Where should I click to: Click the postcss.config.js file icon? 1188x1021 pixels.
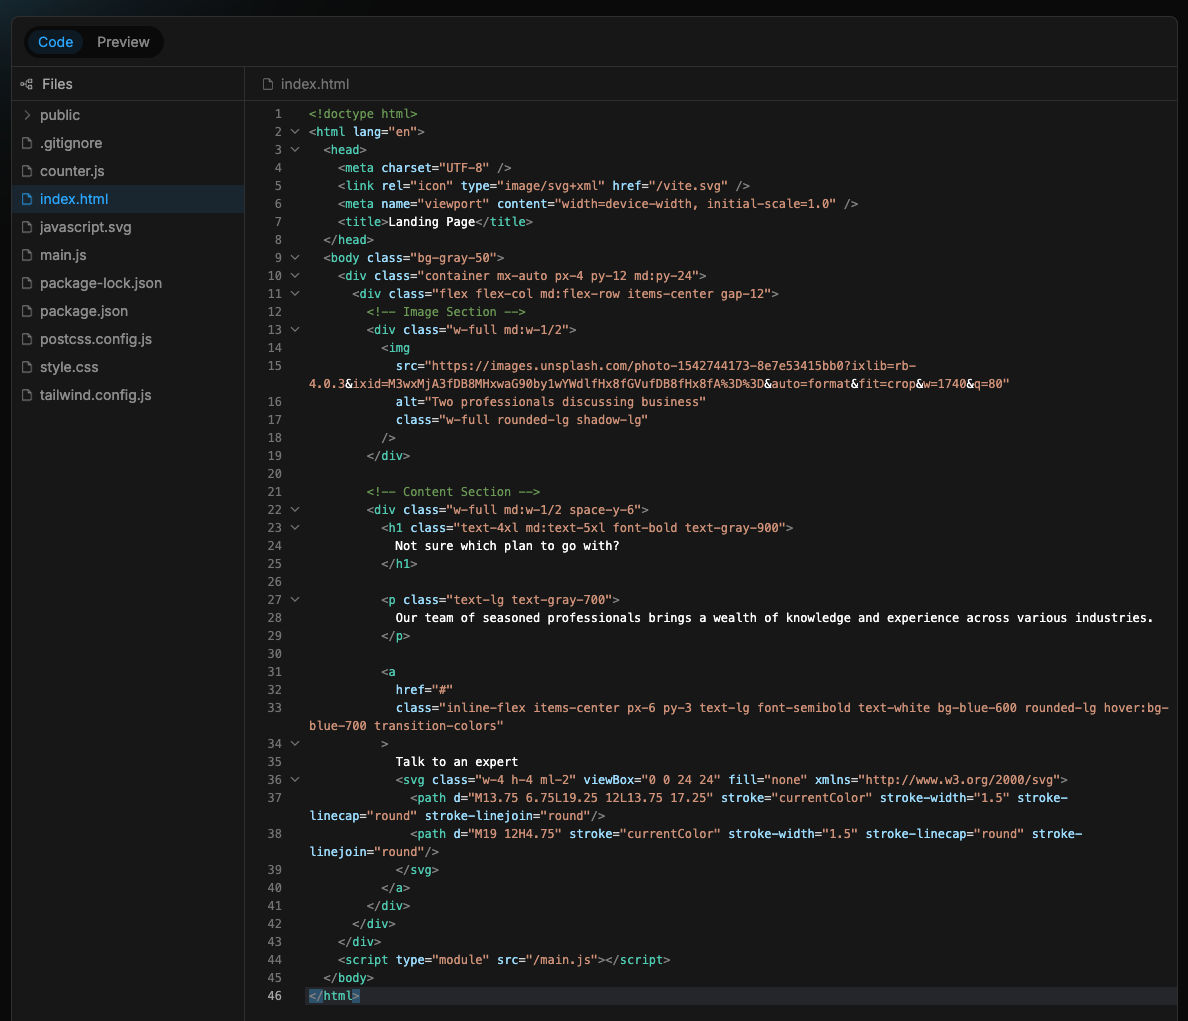(27, 339)
